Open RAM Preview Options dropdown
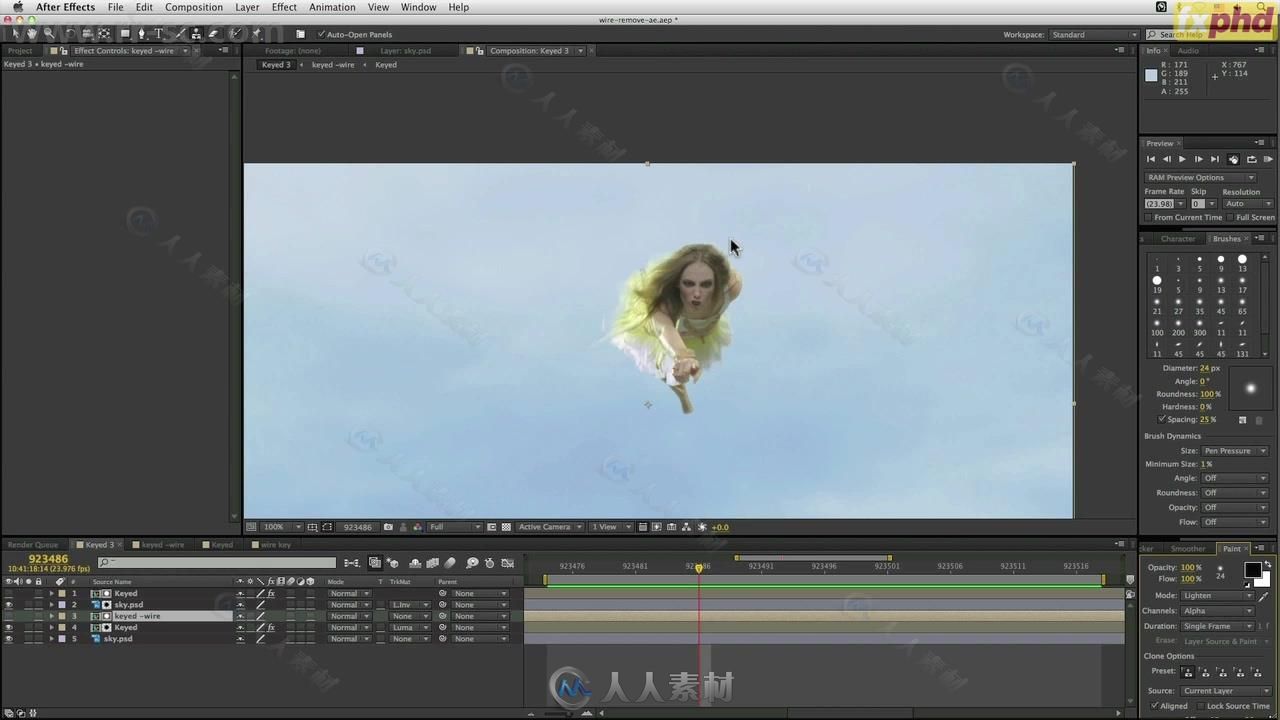The height and width of the screenshot is (720, 1280). [1200, 177]
